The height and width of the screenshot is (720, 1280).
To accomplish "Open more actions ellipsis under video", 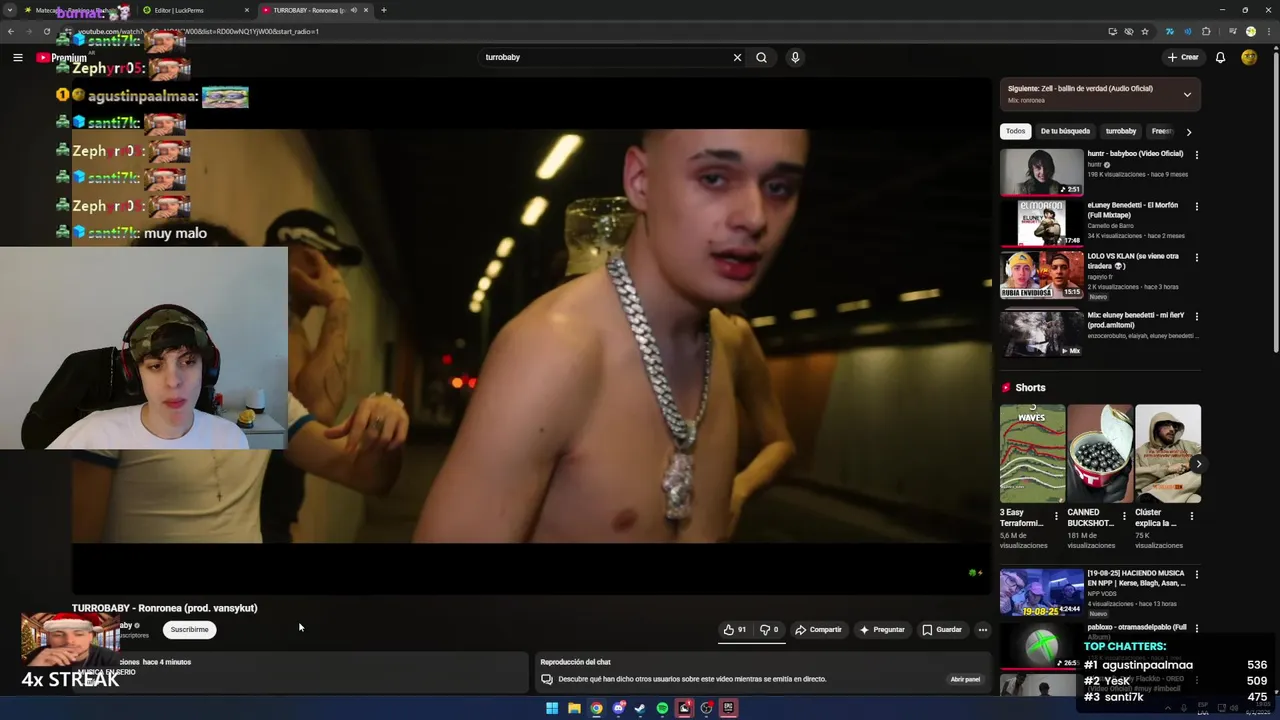I will pyautogui.click(x=983, y=629).
